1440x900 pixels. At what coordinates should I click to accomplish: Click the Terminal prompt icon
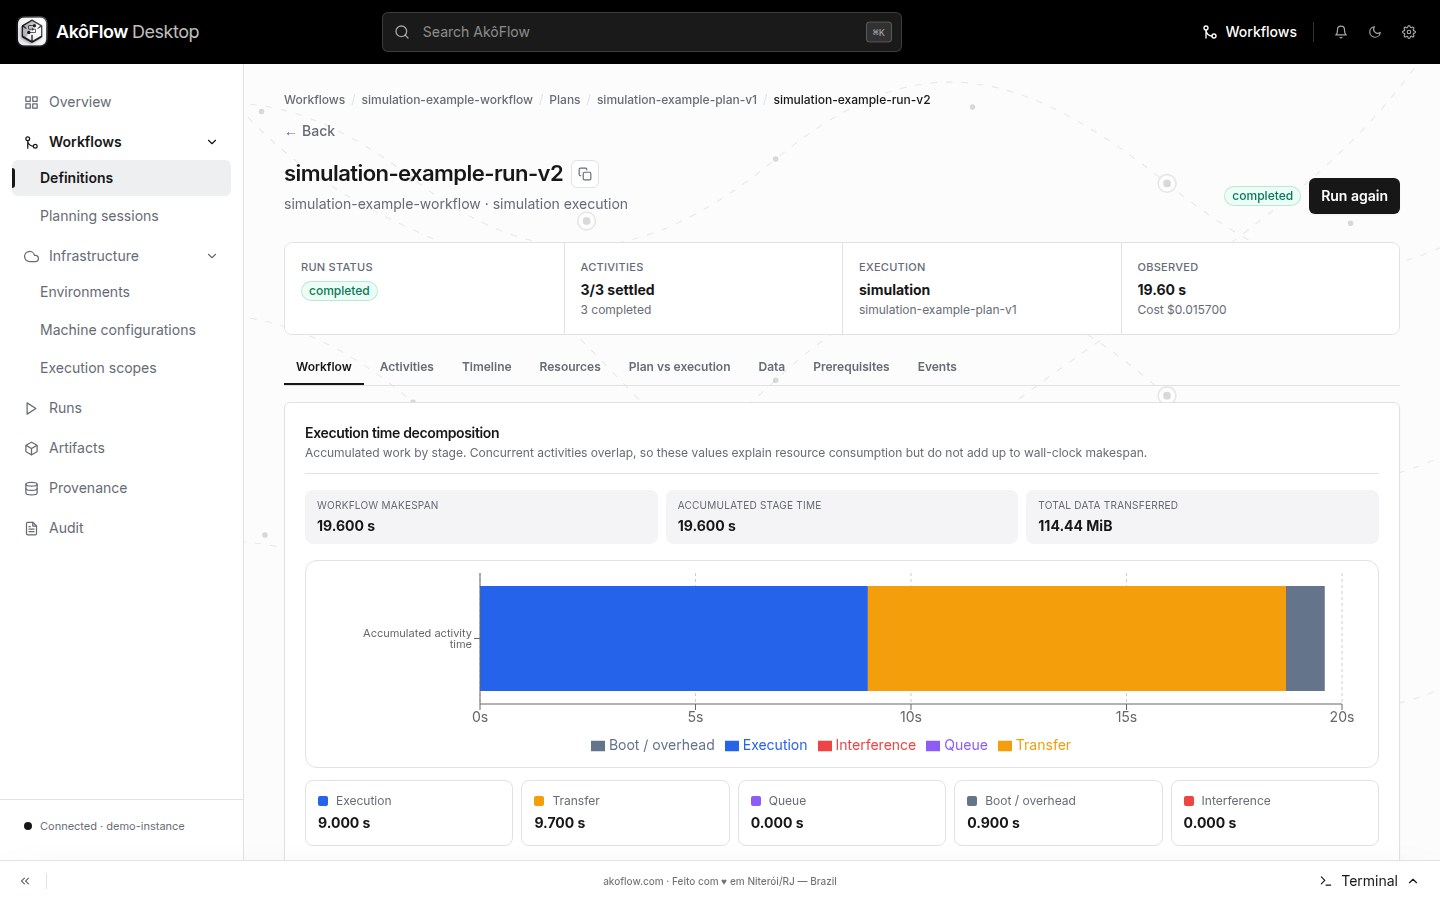pos(1325,881)
